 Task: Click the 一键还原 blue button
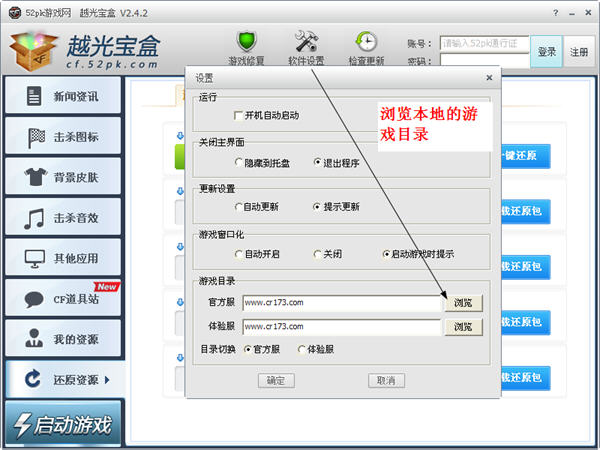pos(525,156)
